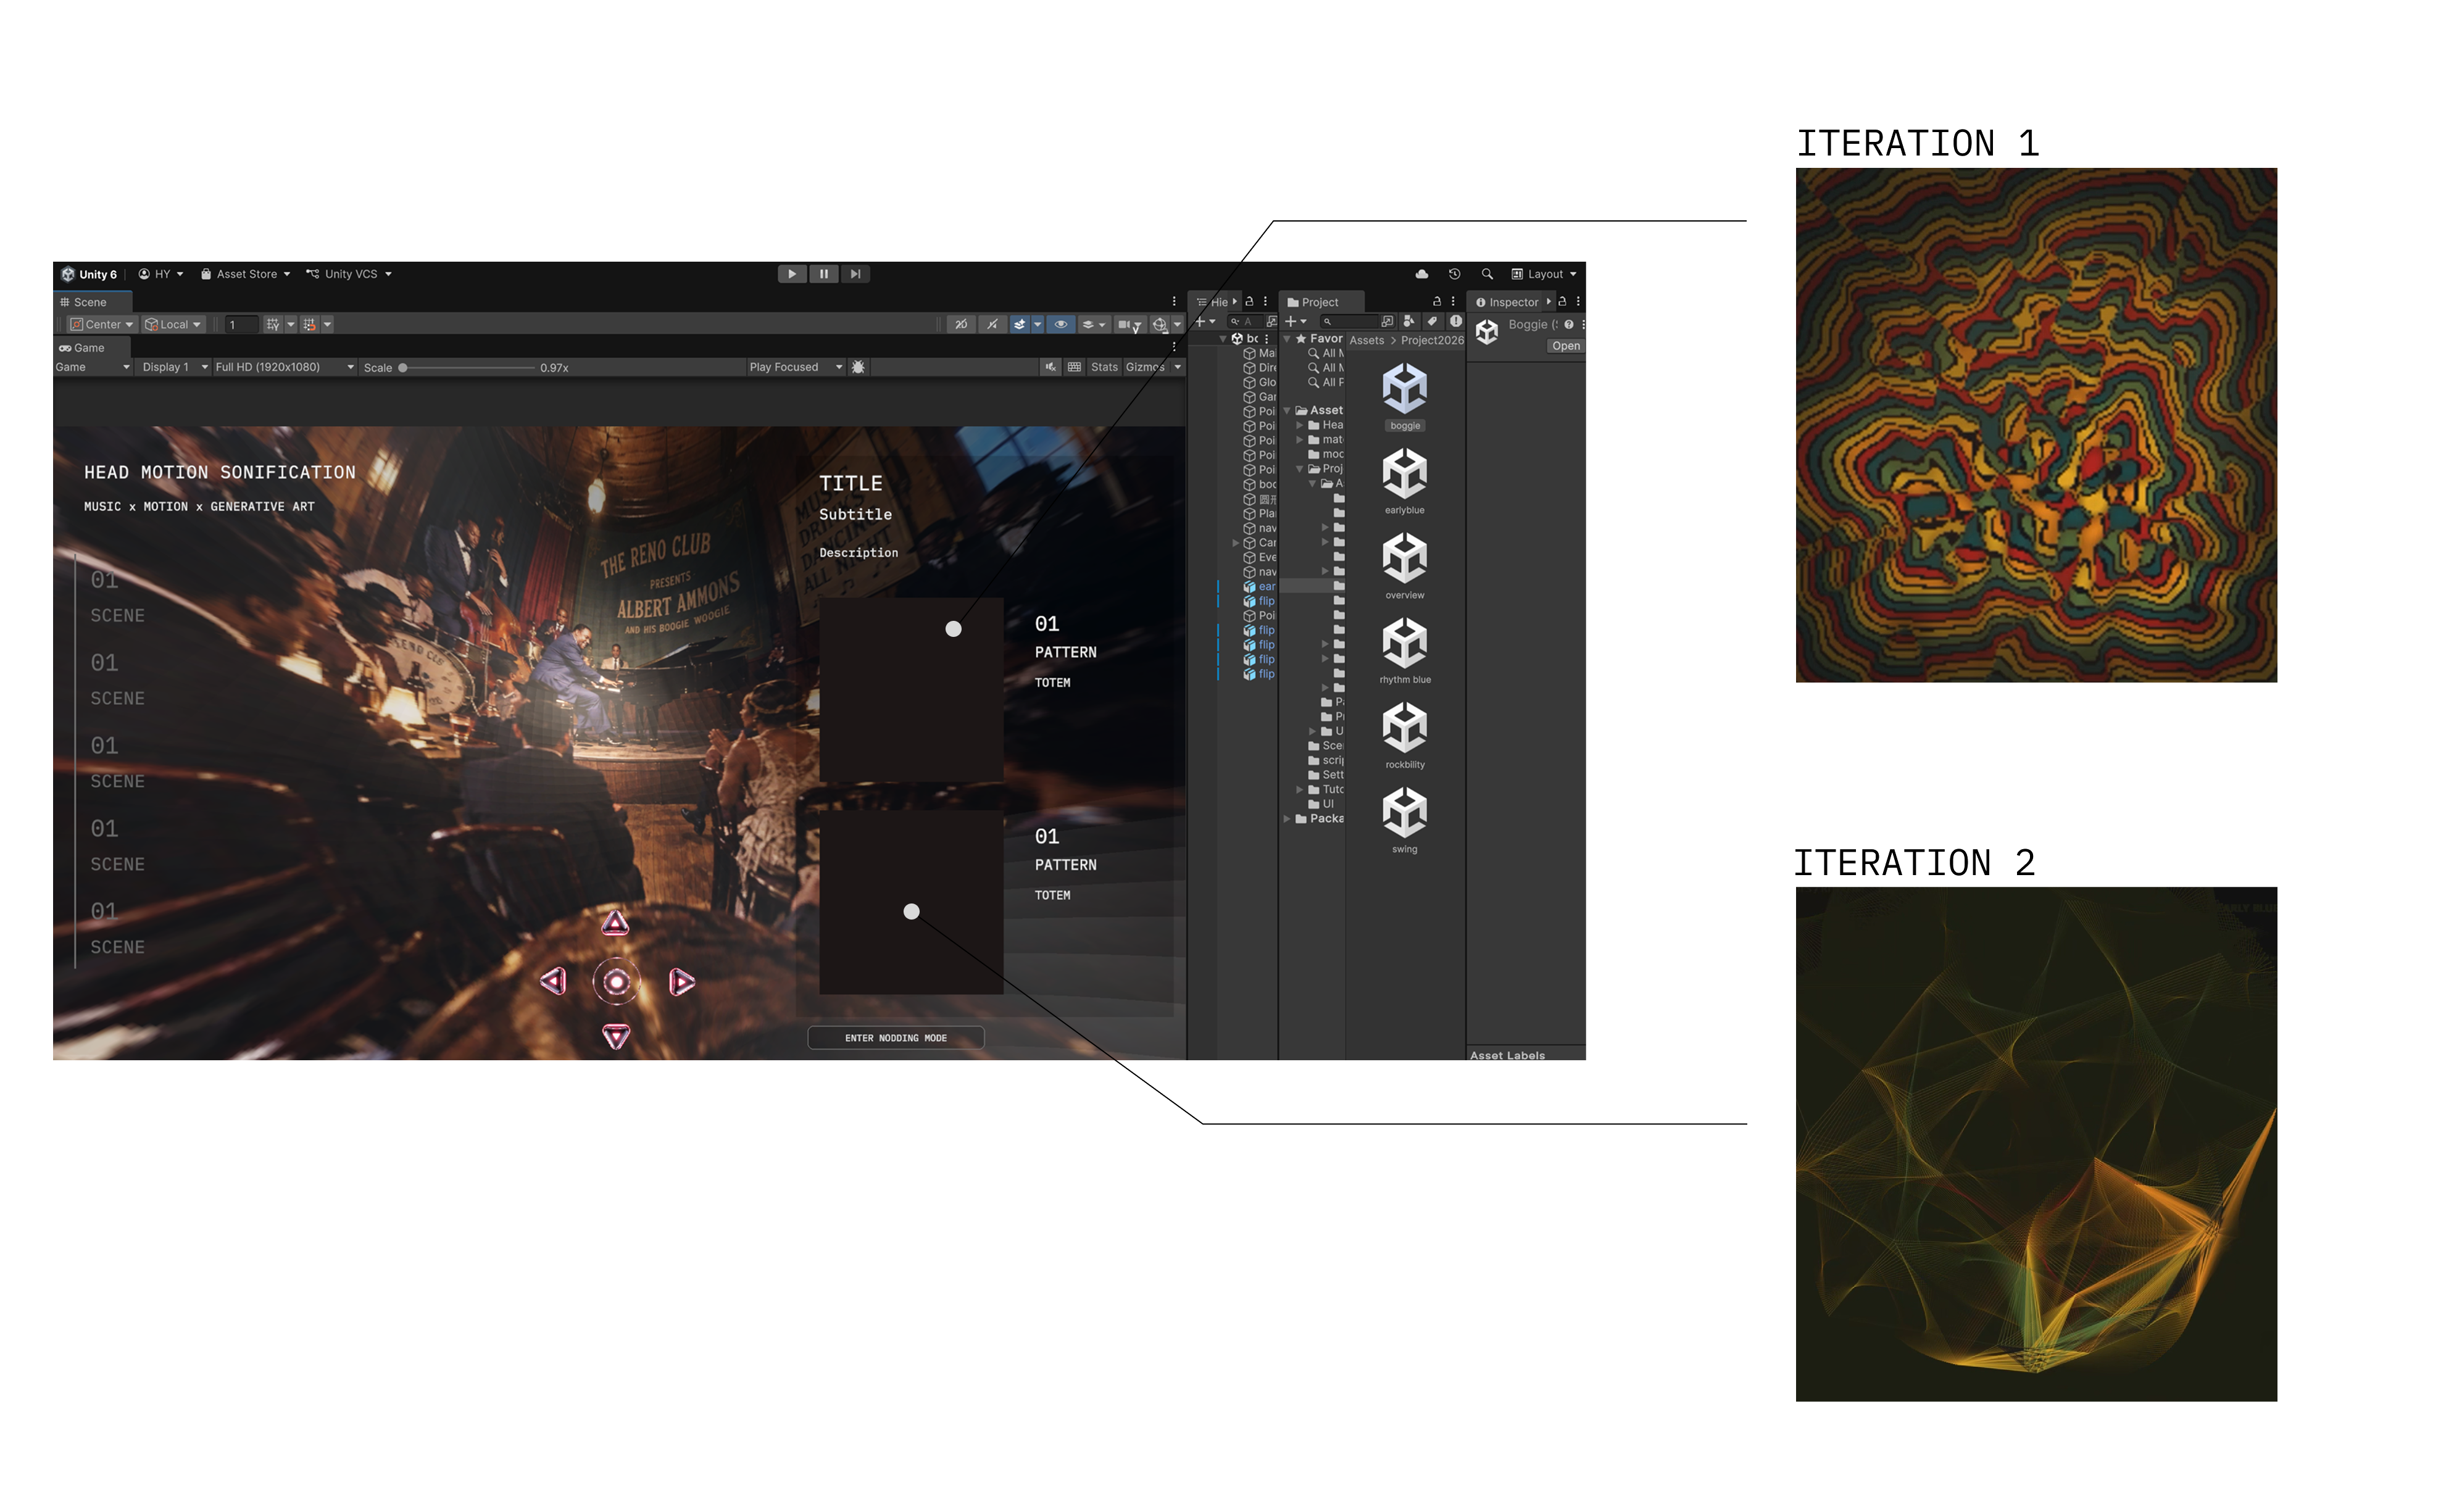Toggle the scene visibility eye icon
The height and width of the screenshot is (1512, 2454).
coord(1061,324)
